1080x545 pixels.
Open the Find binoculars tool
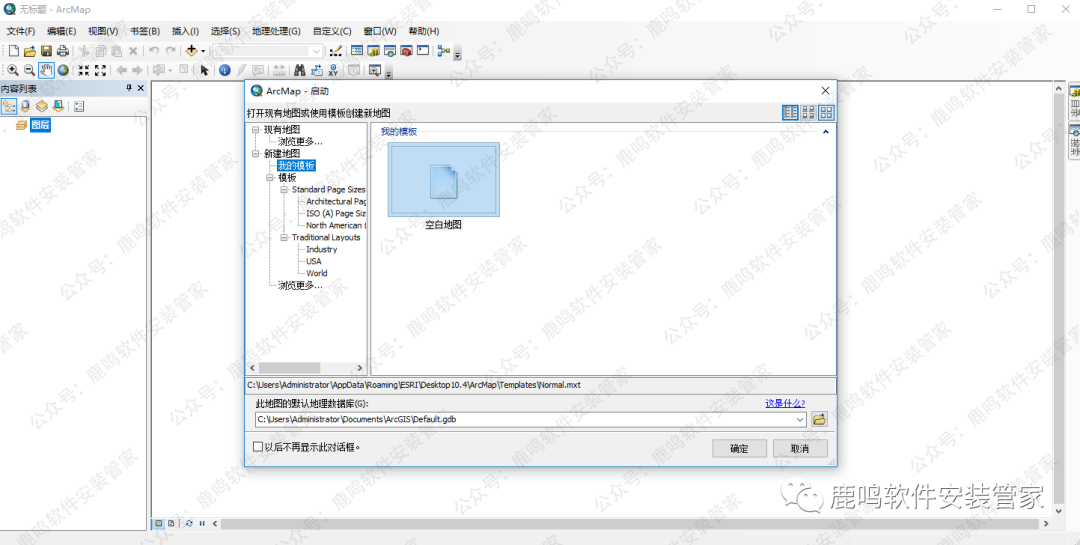click(x=300, y=70)
